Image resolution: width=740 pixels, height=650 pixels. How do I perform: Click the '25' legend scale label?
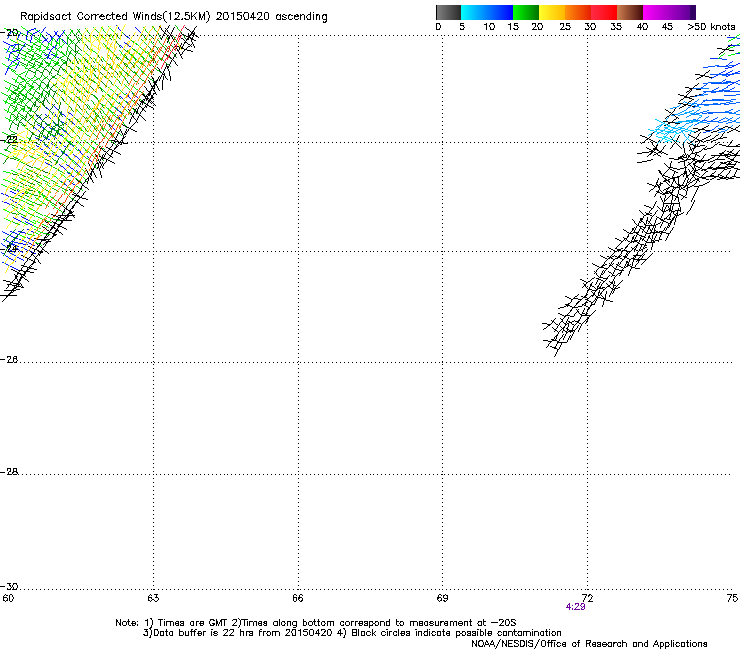point(565,27)
